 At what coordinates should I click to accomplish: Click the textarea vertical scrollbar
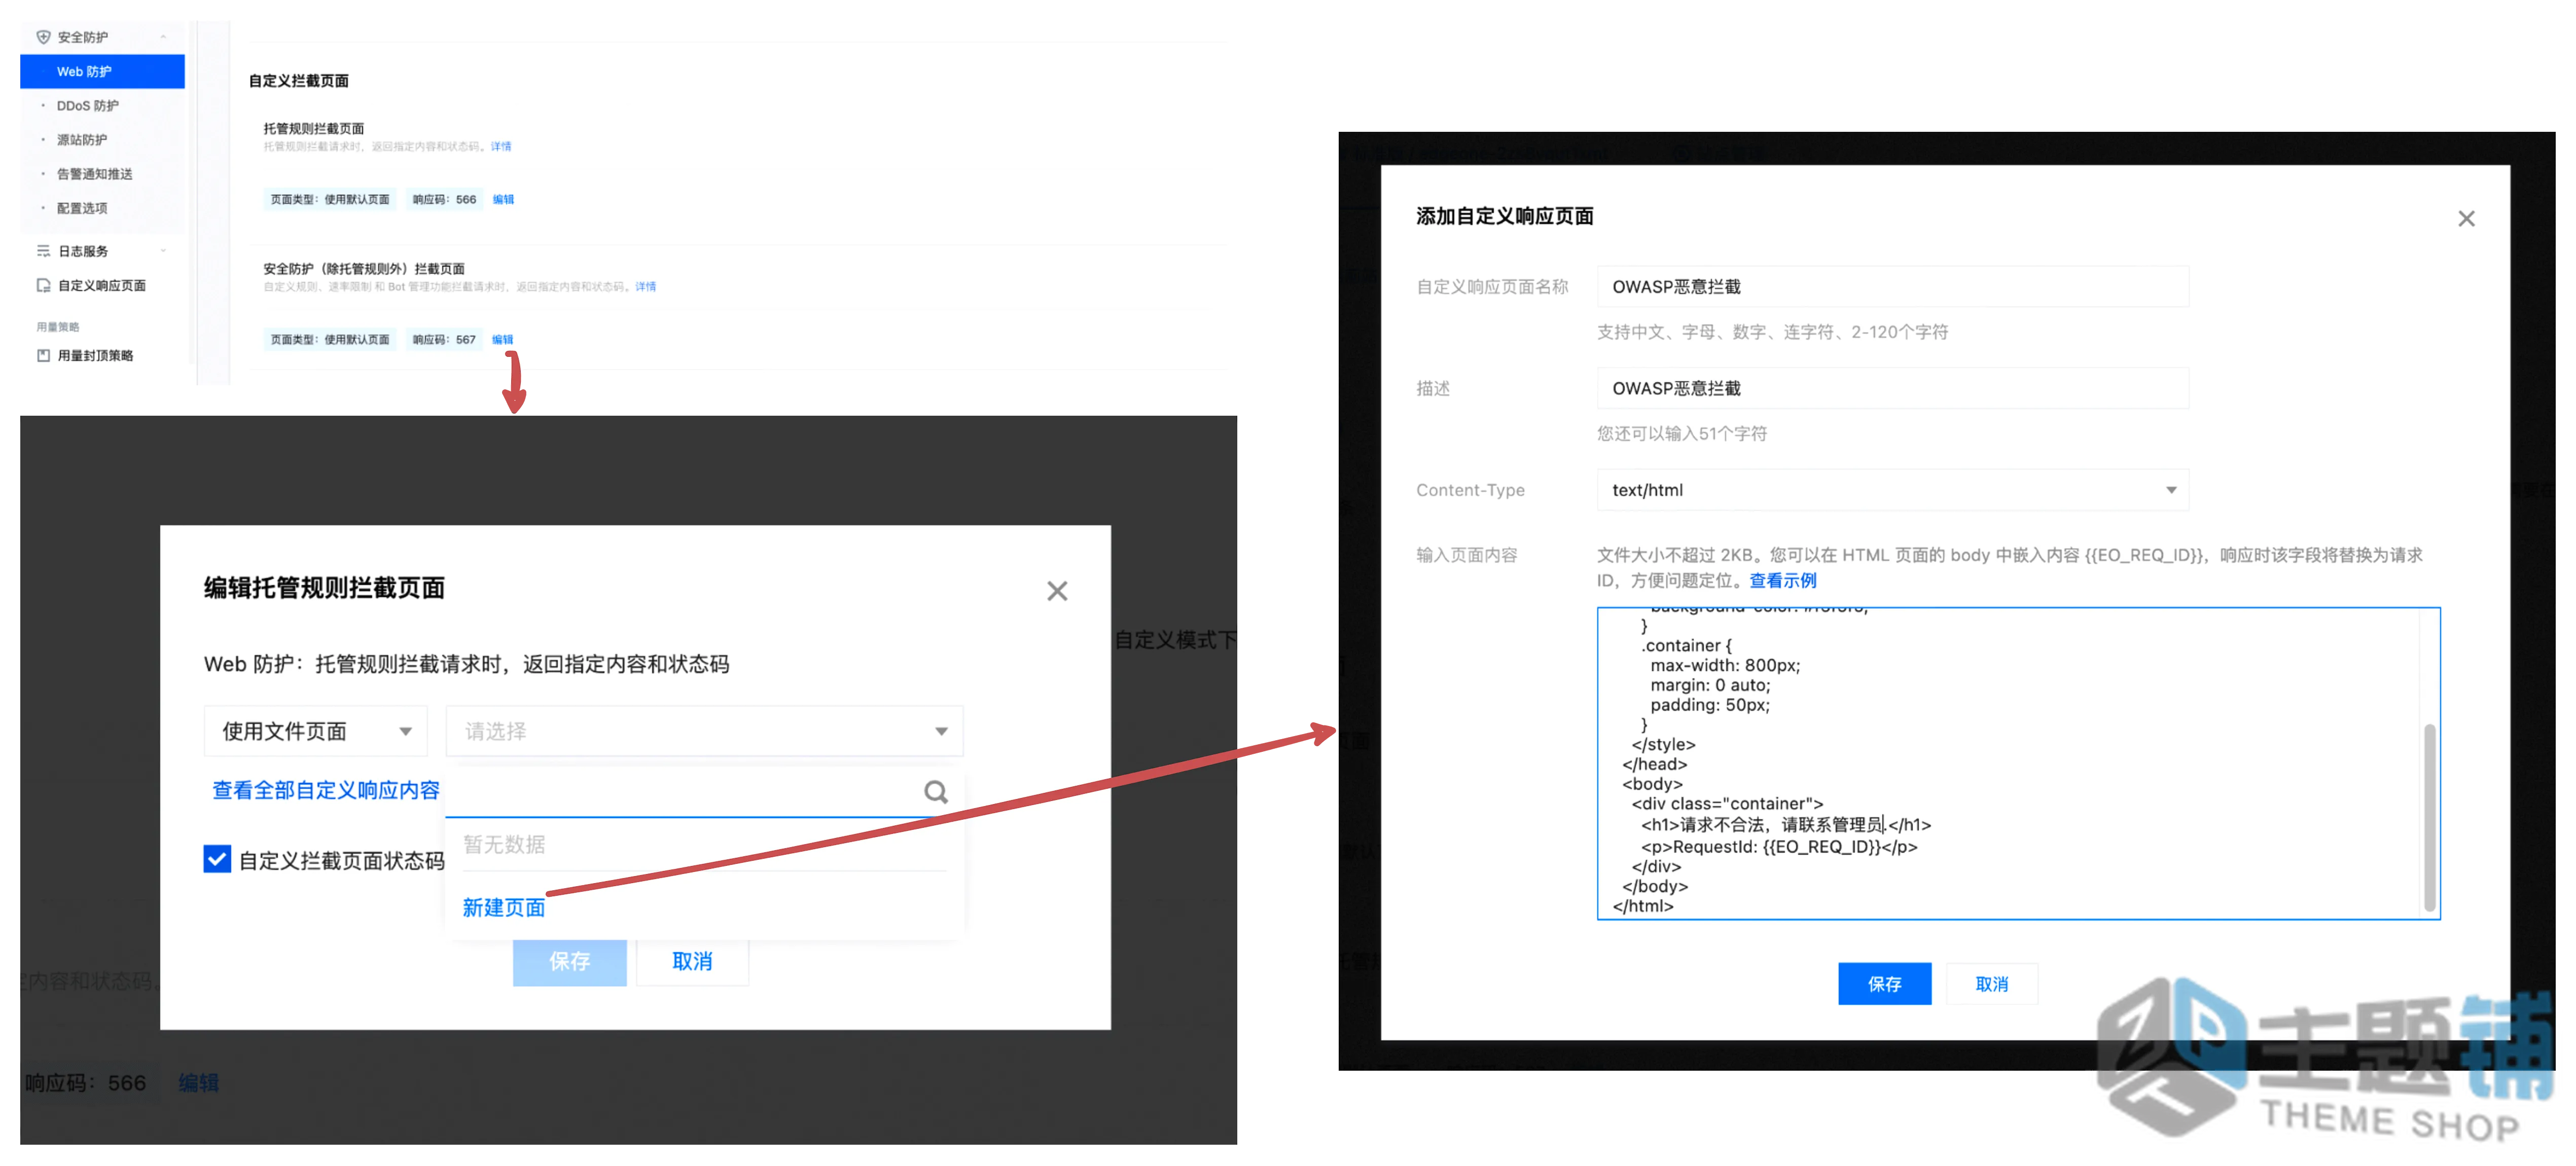point(2430,817)
